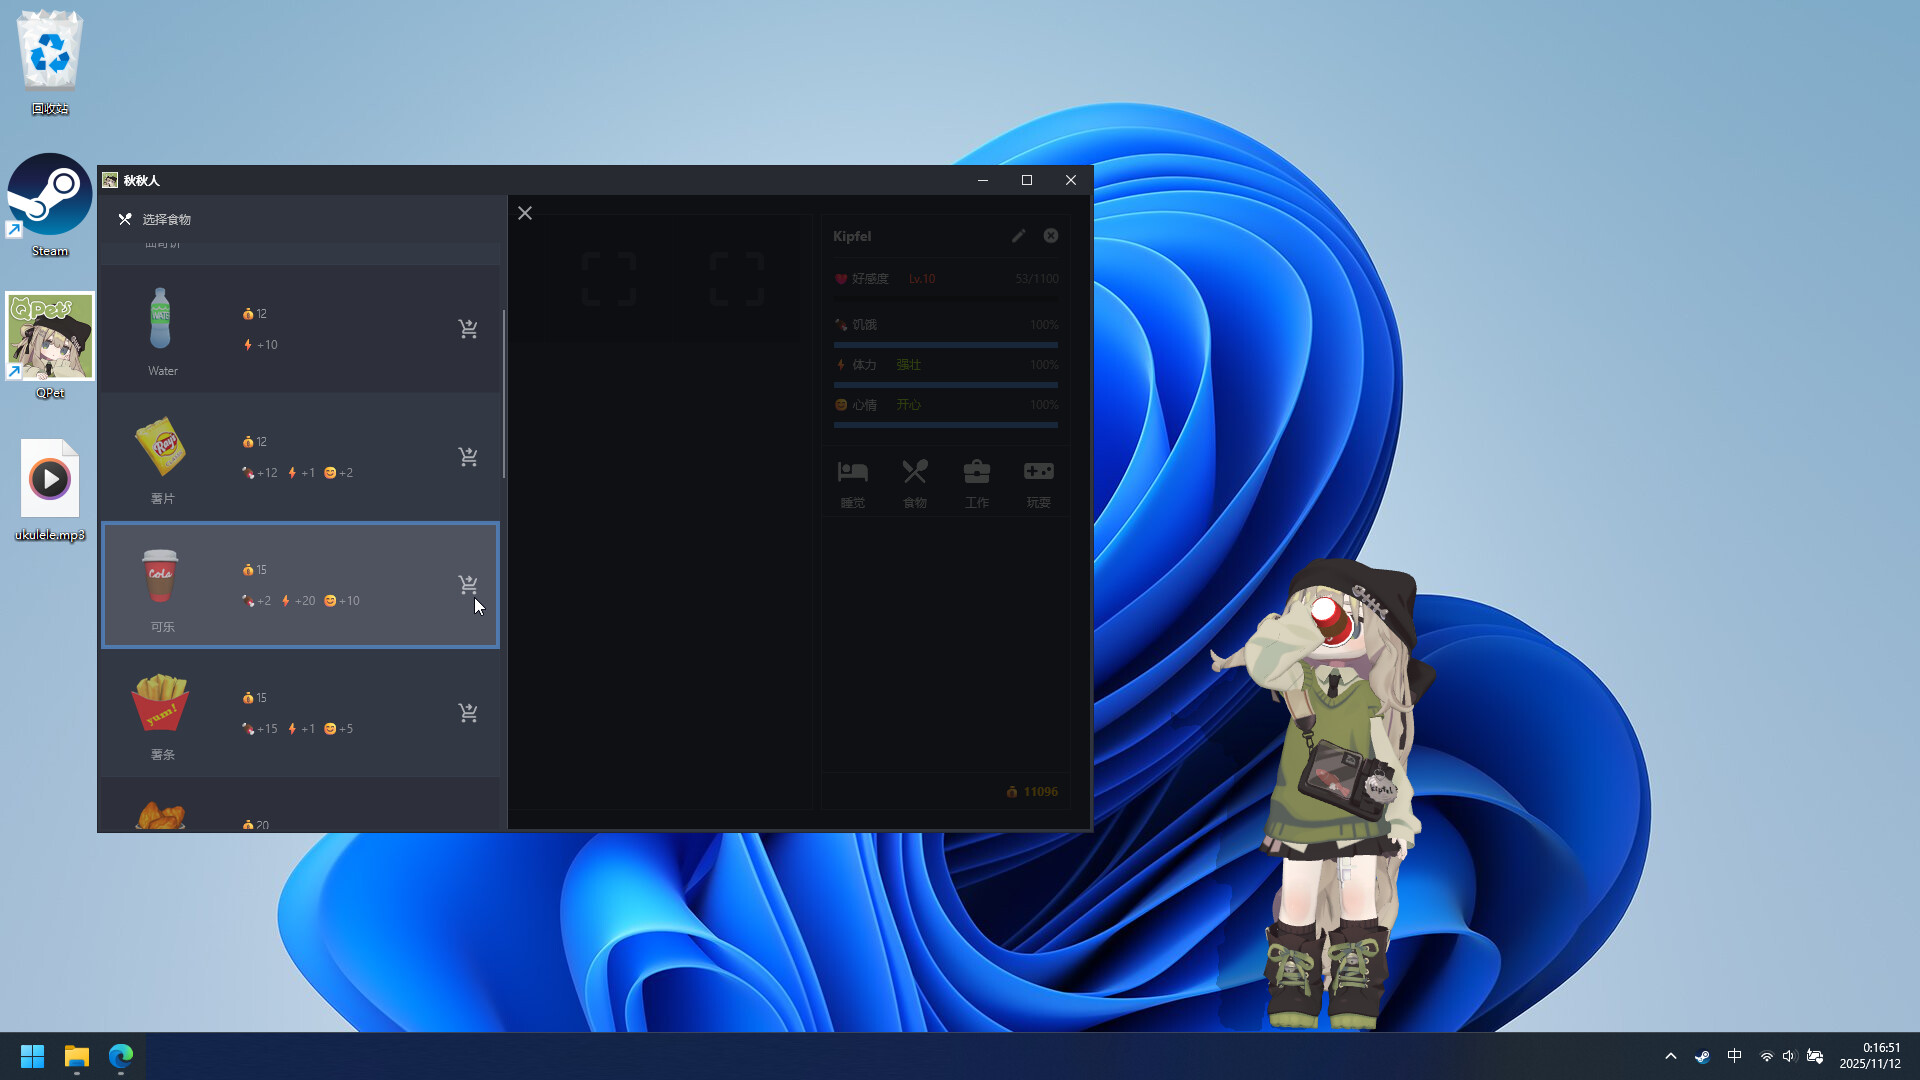Click the 好感度 Lv.10 level label
The height and width of the screenshot is (1080, 1920).
tap(921, 278)
